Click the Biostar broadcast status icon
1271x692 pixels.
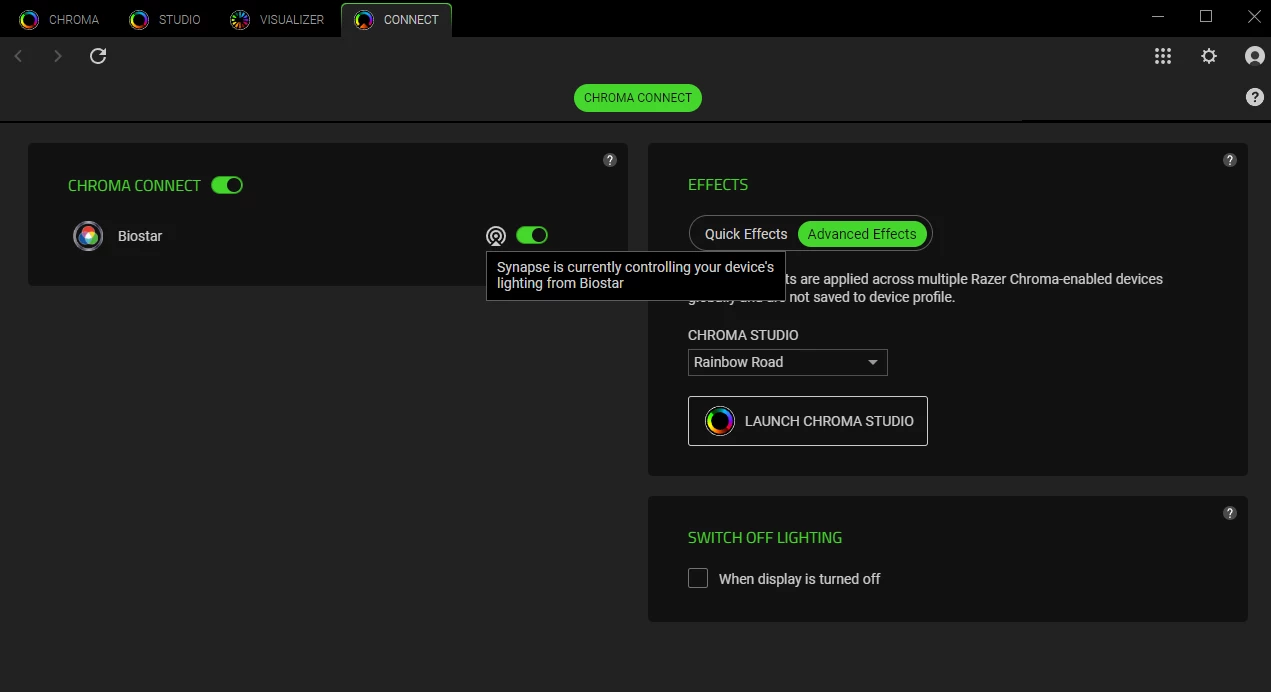coord(496,236)
